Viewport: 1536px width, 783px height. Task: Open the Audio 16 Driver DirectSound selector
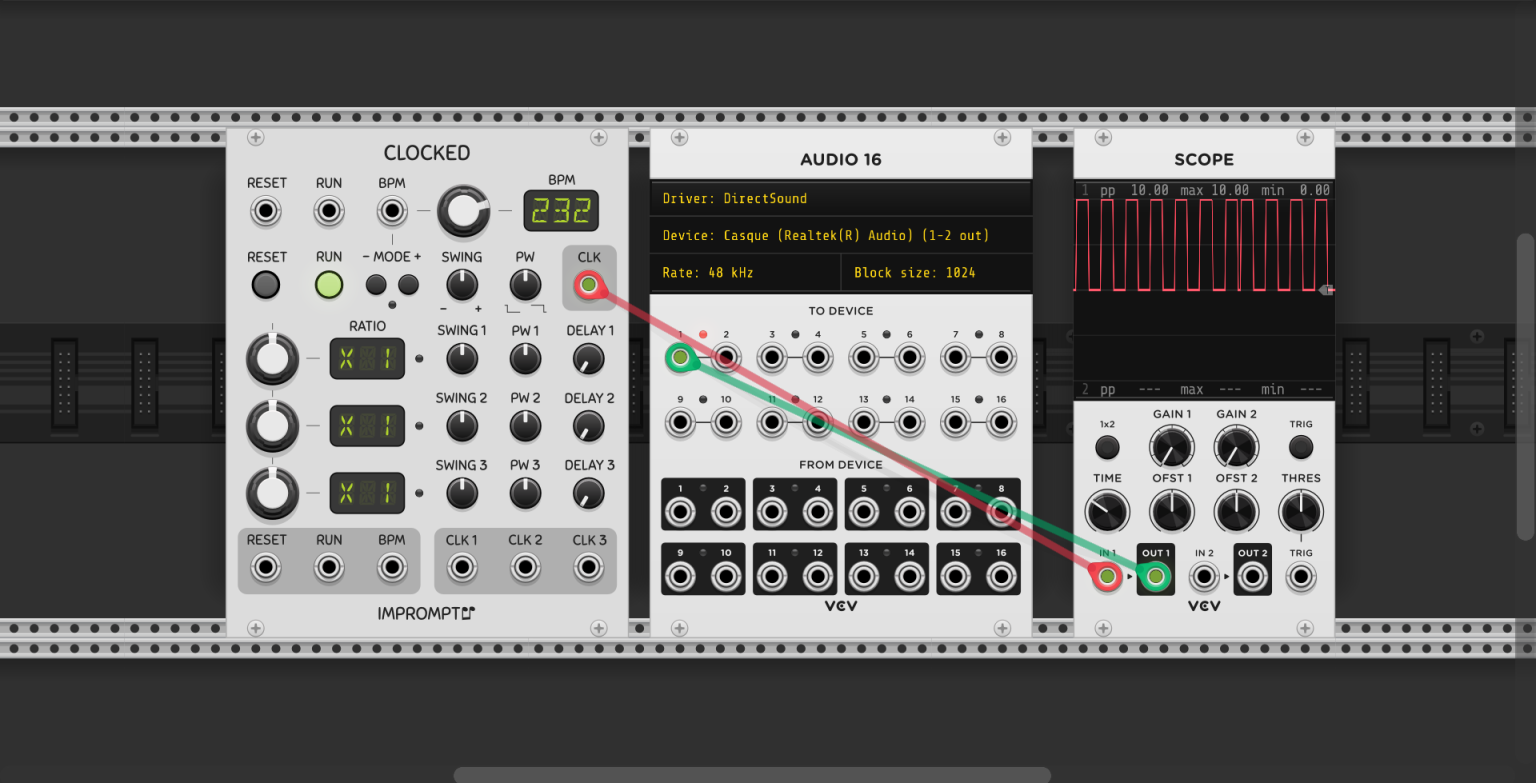(x=841, y=198)
